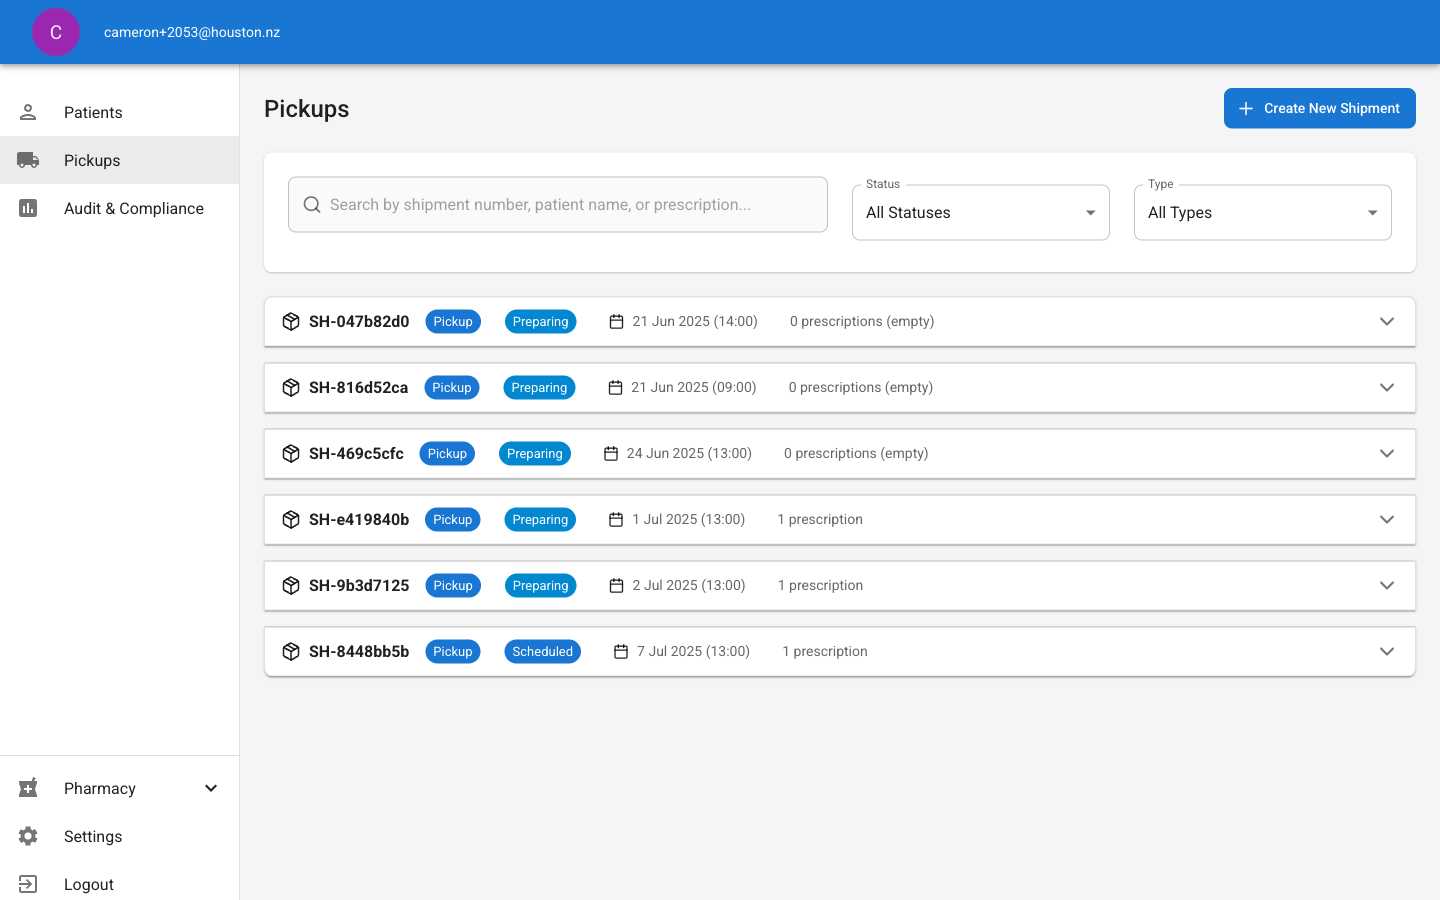
Task: Click calendar icon beside 21 Jun 2025 (09:00)
Action: pos(615,387)
